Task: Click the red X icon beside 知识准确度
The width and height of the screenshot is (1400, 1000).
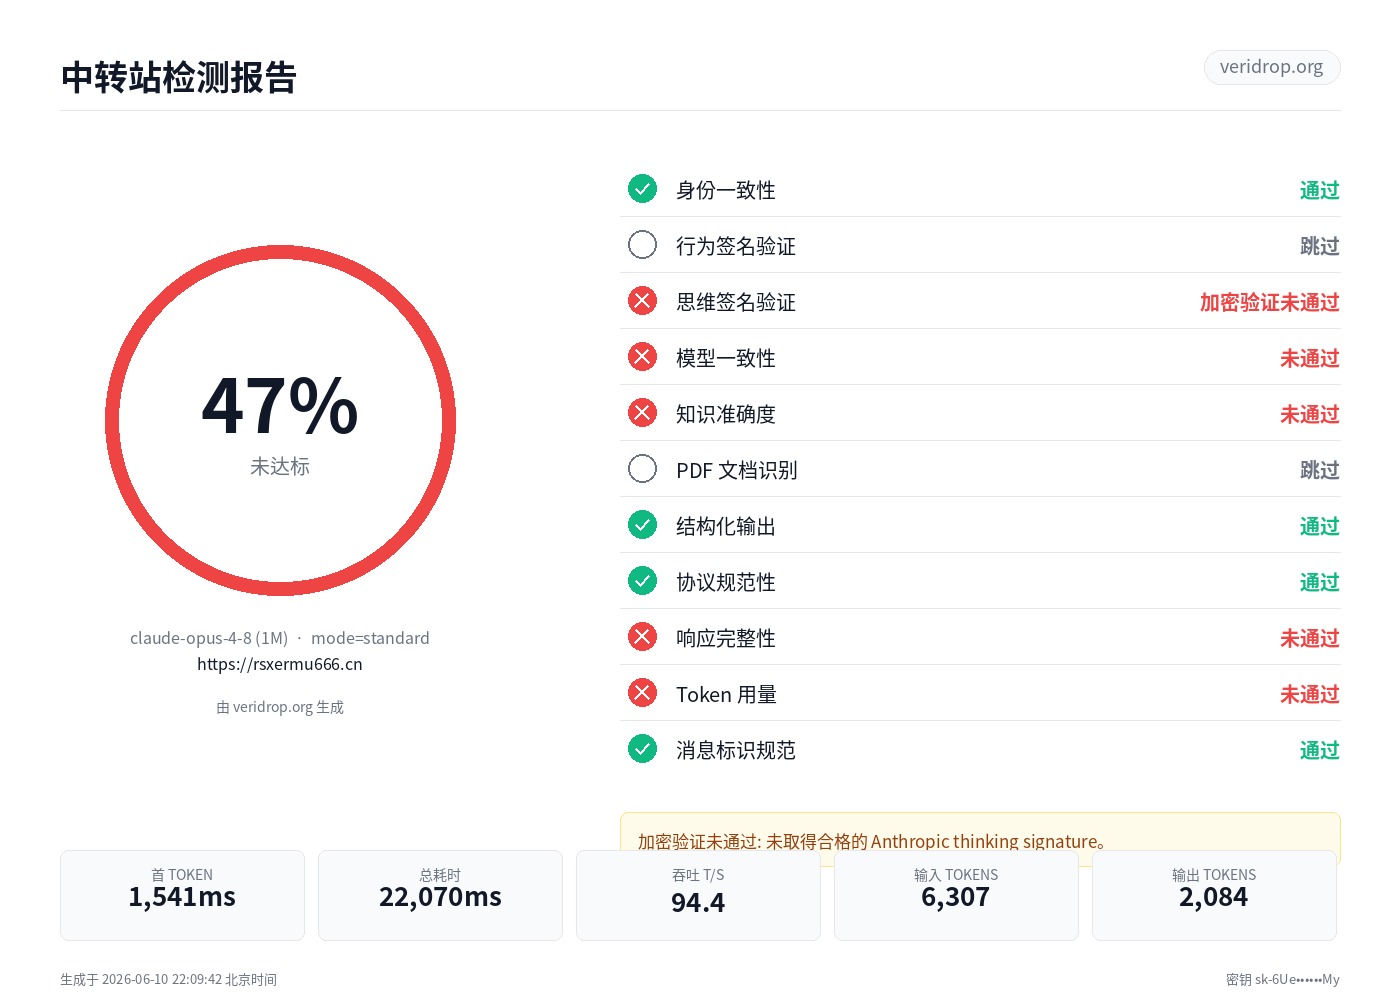Action: (x=642, y=413)
